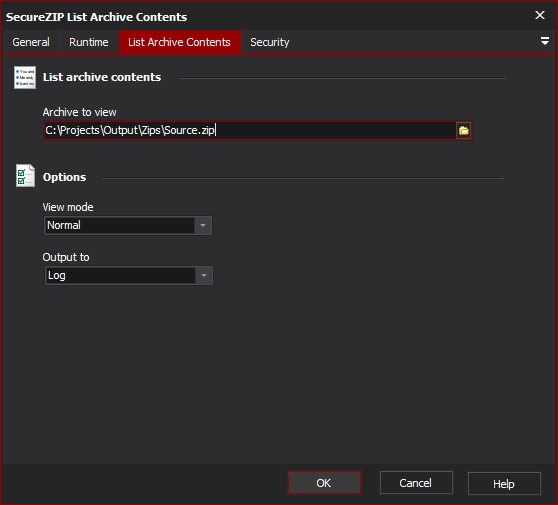Switch to the General tab

[x=31, y=42]
